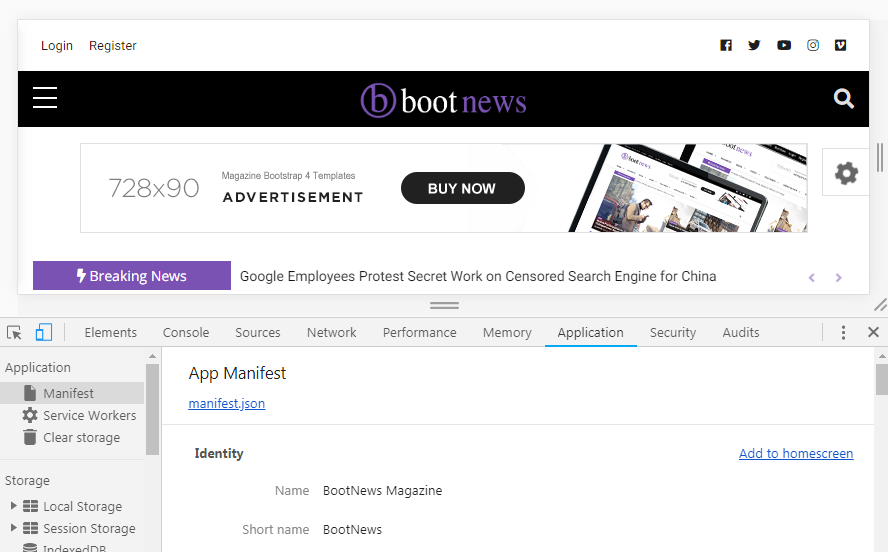This screenshot has width=888, height=552.
Task: Click the BUY NOW advertisement button
Action: point(462,188)
